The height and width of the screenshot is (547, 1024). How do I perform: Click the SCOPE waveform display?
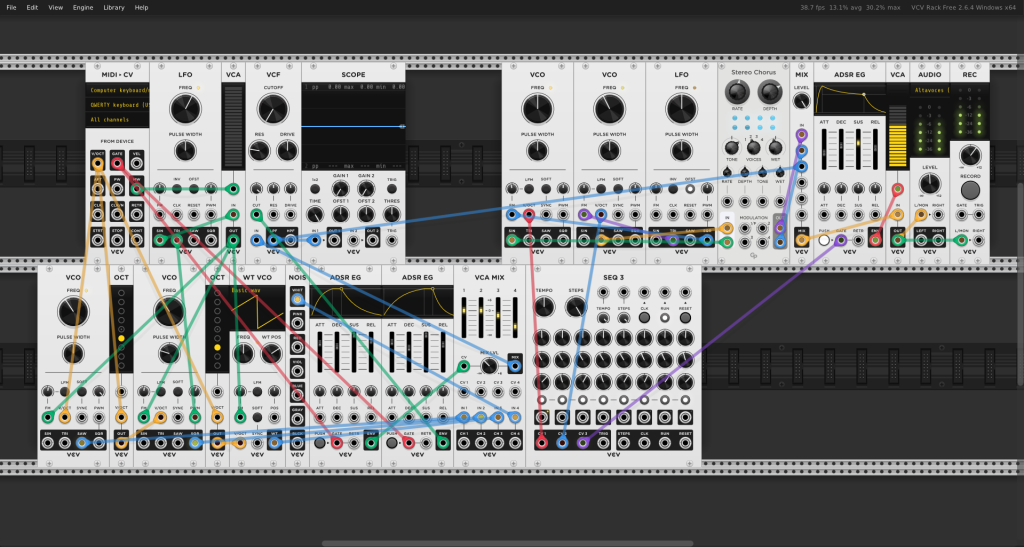[353, 127]
